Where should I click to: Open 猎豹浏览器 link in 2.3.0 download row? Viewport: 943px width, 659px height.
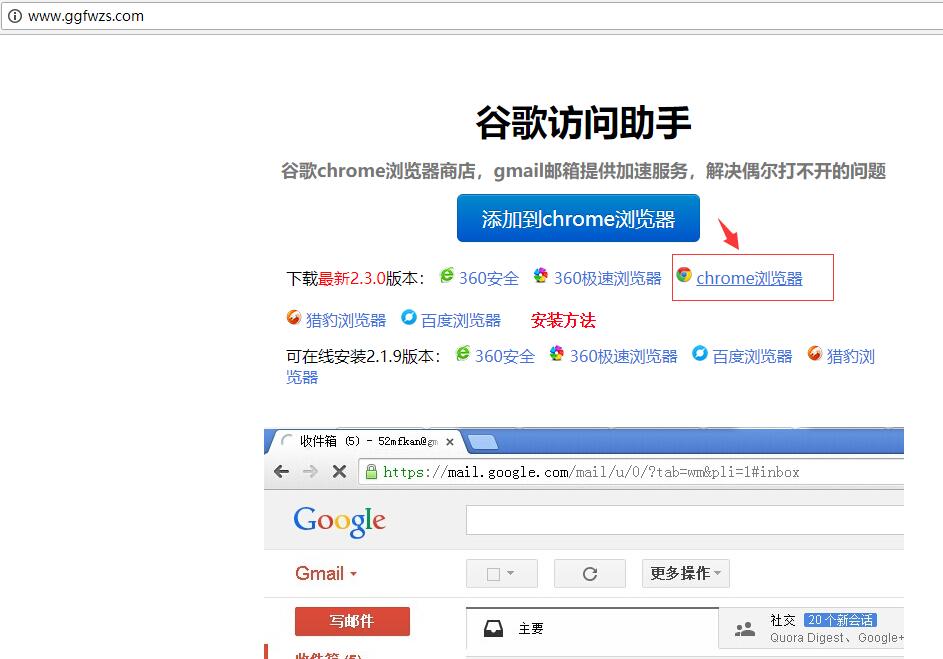pos(346,320)
